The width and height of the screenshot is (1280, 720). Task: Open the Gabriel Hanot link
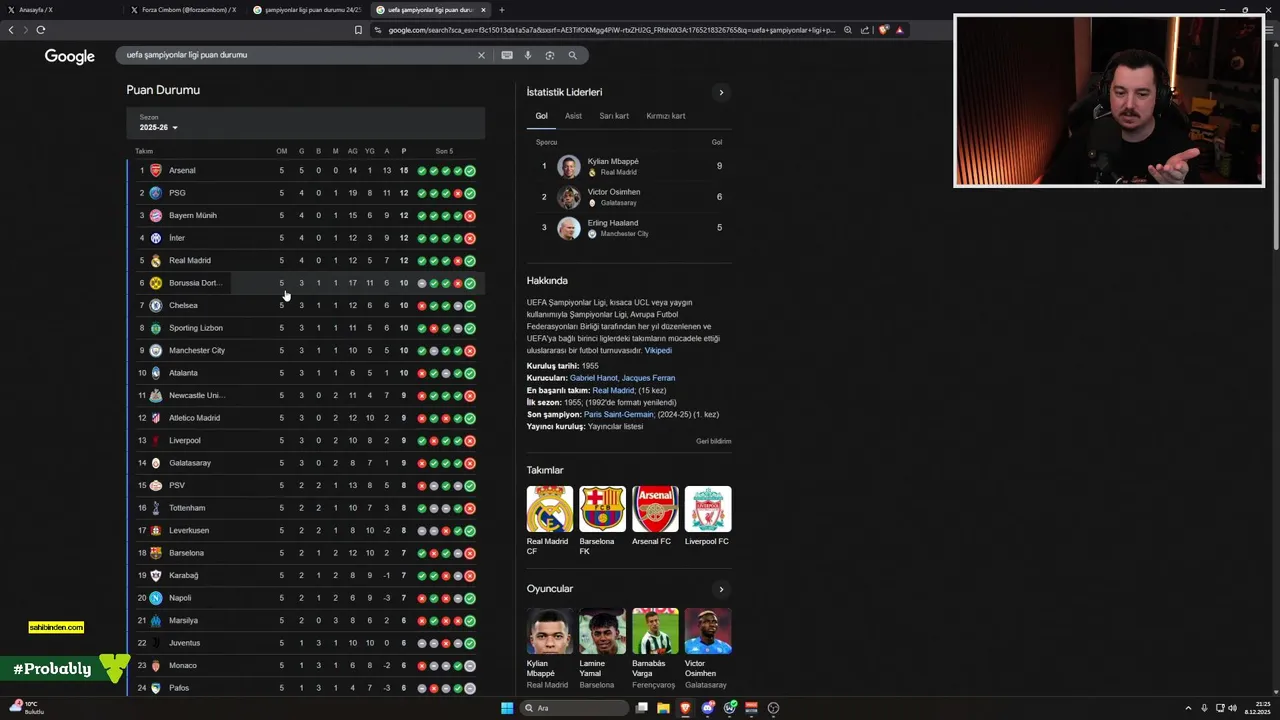(594, 378)
